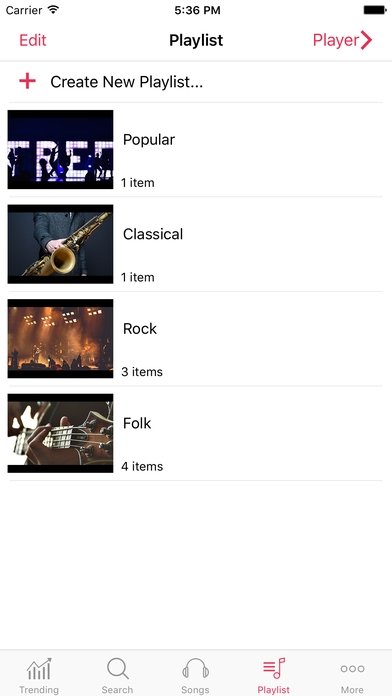This screenshot has height=696, width=392.
Task: Open the Popular playlist thumbnail
Action: coord(60,150)
